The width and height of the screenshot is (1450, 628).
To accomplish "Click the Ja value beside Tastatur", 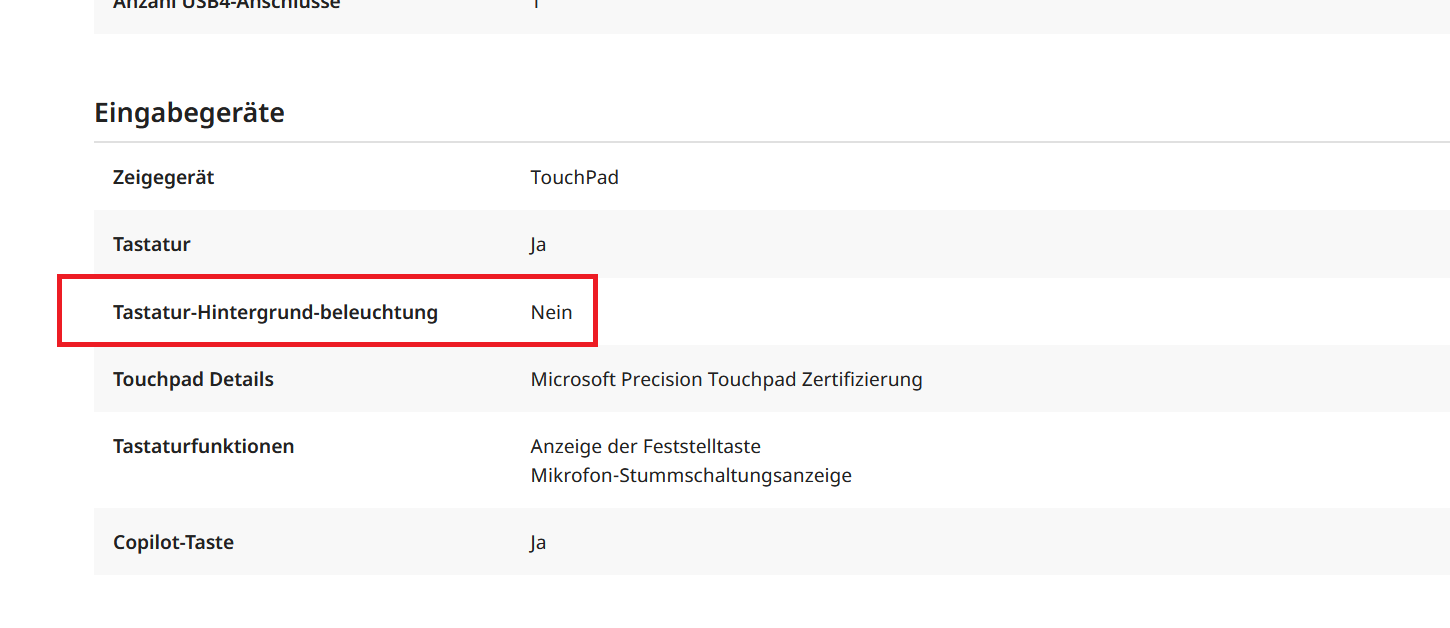I will (x=538, y=245).
